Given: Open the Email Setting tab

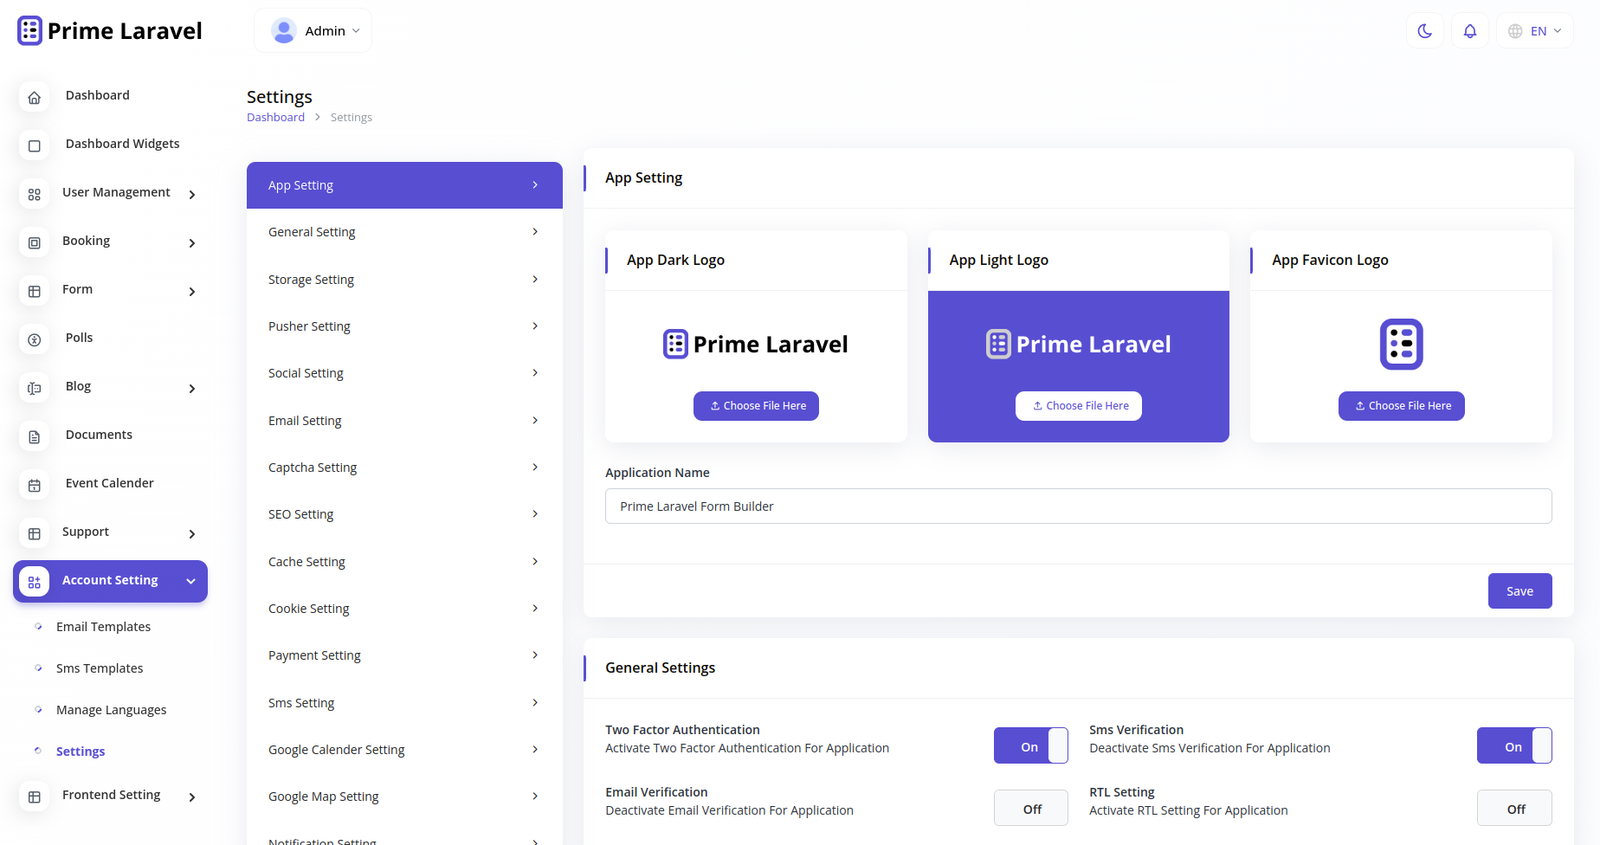Looking at the screenshot, I should [x=404, y=421].
